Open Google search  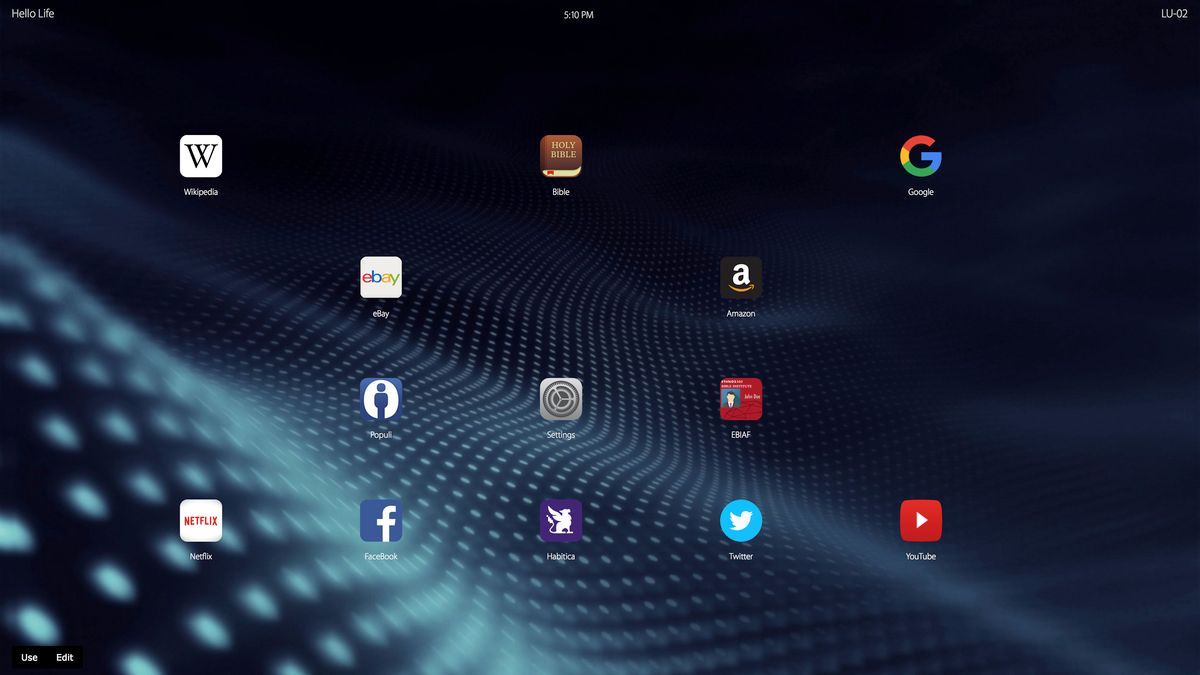pos(920,155)
